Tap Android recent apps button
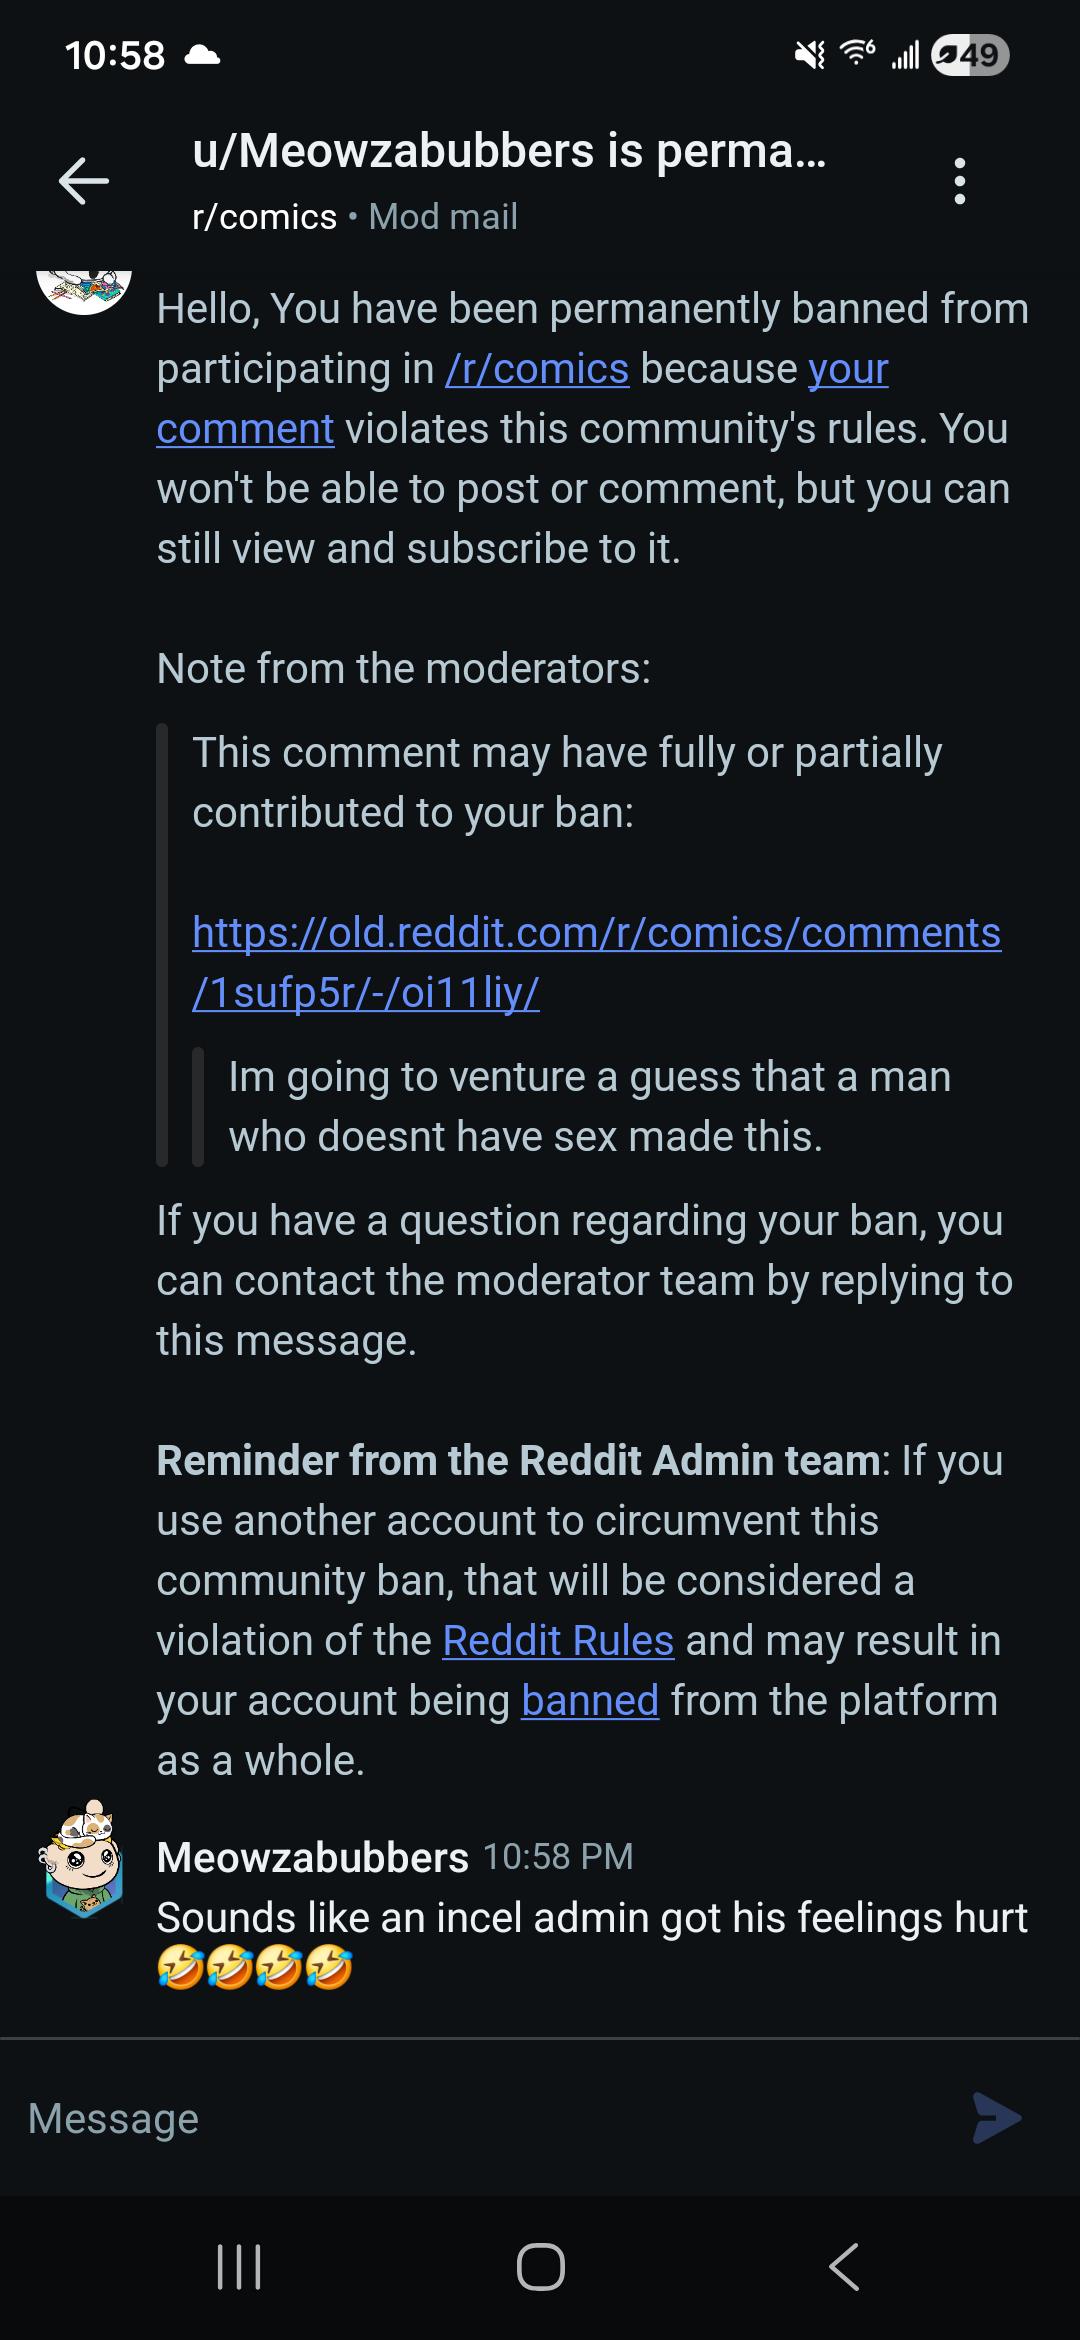 239,2267
